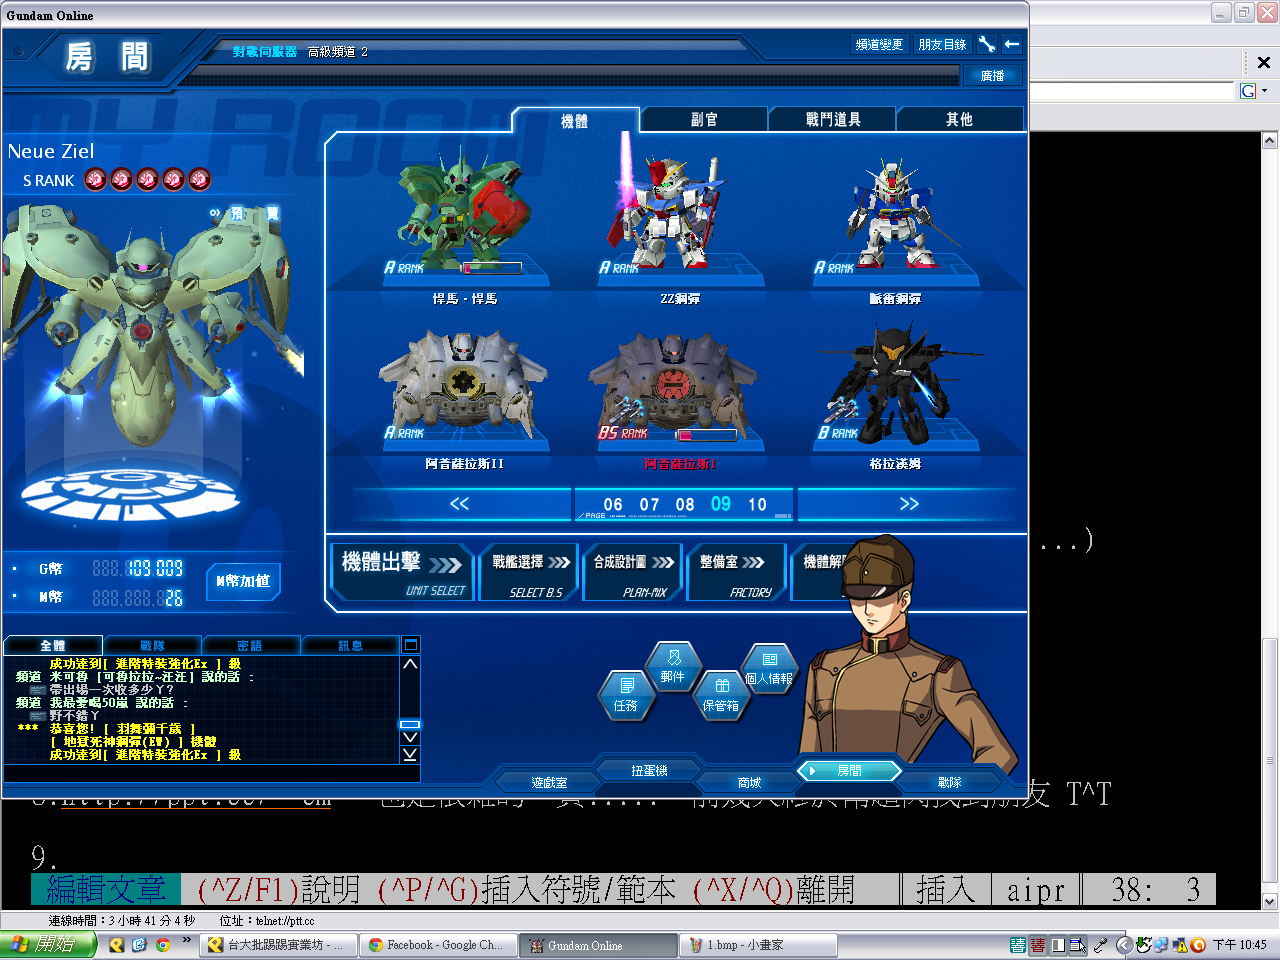Switch to Facebook - Google Chrome taskbar window
Image resolution: width=1280 pixels, height=960 pixels.
tap(438, 945)
